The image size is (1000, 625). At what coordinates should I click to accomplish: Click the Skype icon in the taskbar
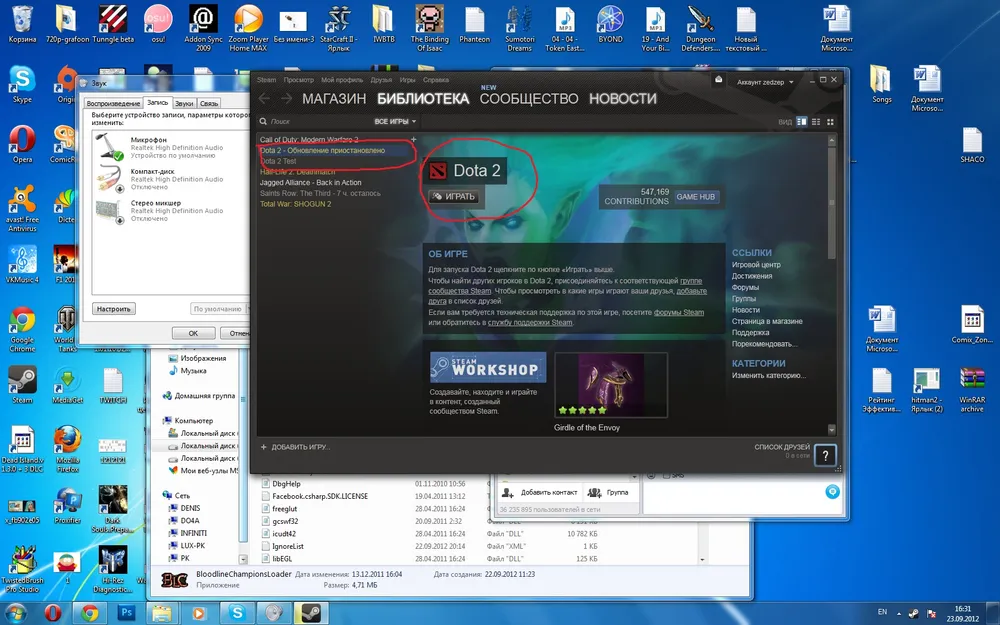click(x=236, y=611)
